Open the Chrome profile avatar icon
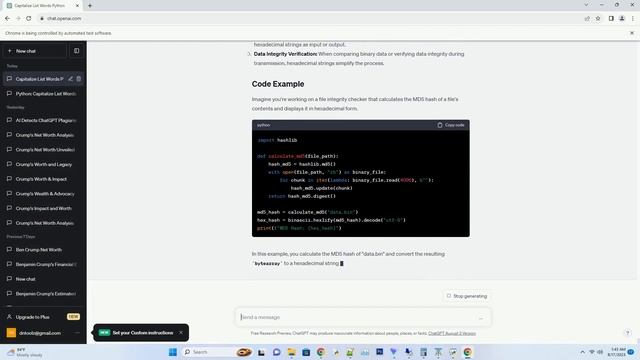This screenshot has height=360, width=640. click(622, 18)
